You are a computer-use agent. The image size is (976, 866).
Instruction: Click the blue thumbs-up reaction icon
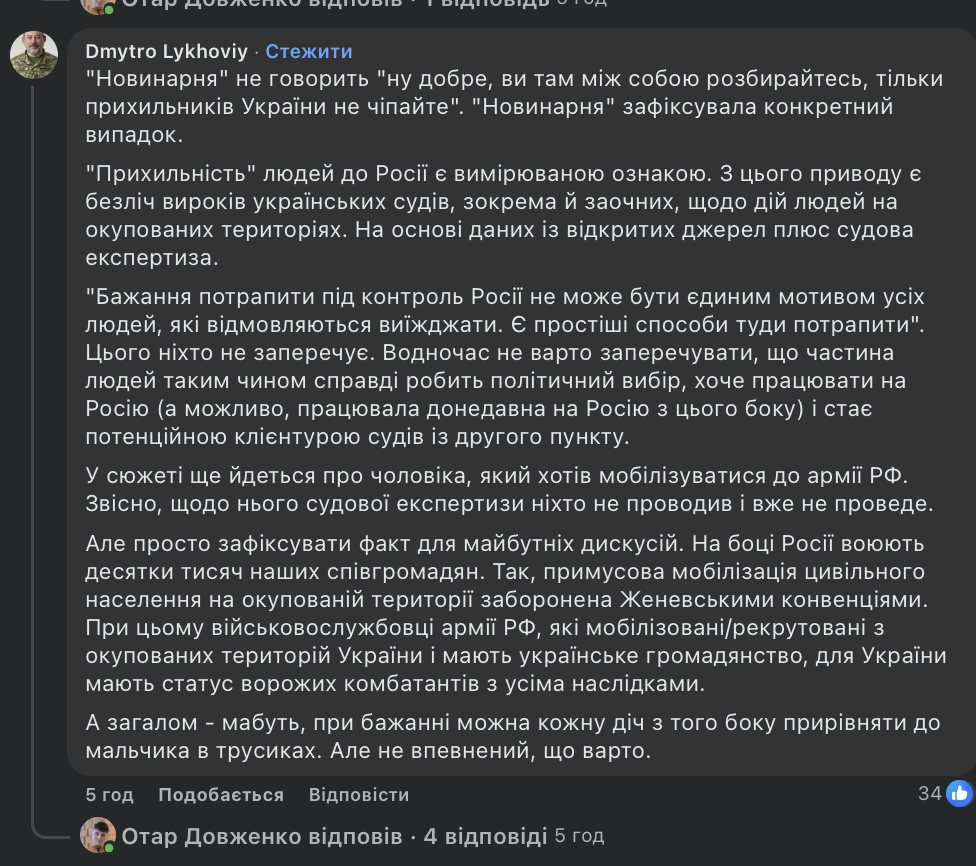click(959, 794)
